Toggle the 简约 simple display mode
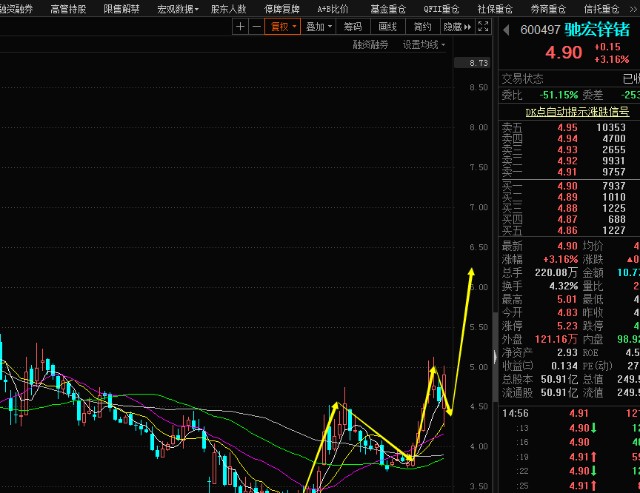 pyautogui.click(x=422, y=27)
